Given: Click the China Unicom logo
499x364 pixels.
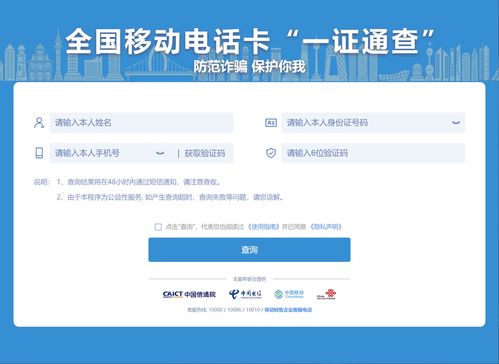Looking at the screenshot, I should pyautogui.click(x=326, y=294).
